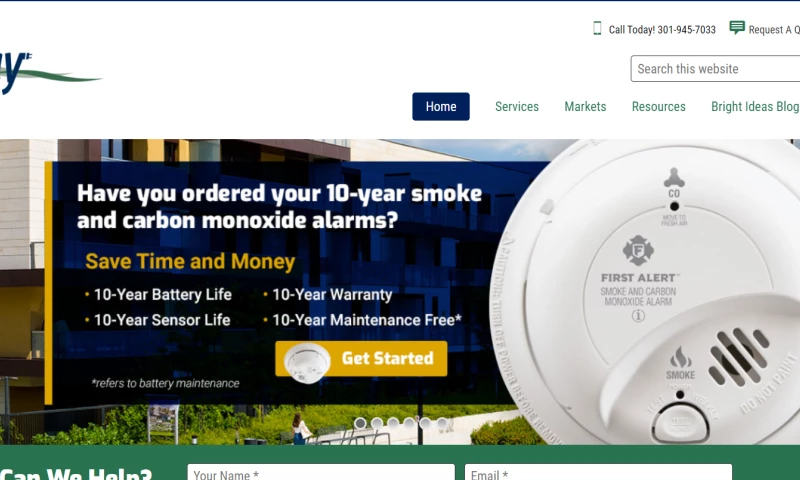Select the fifth carousel slide dot
This screenshot has width=800, height=480.
coord(426,423)
